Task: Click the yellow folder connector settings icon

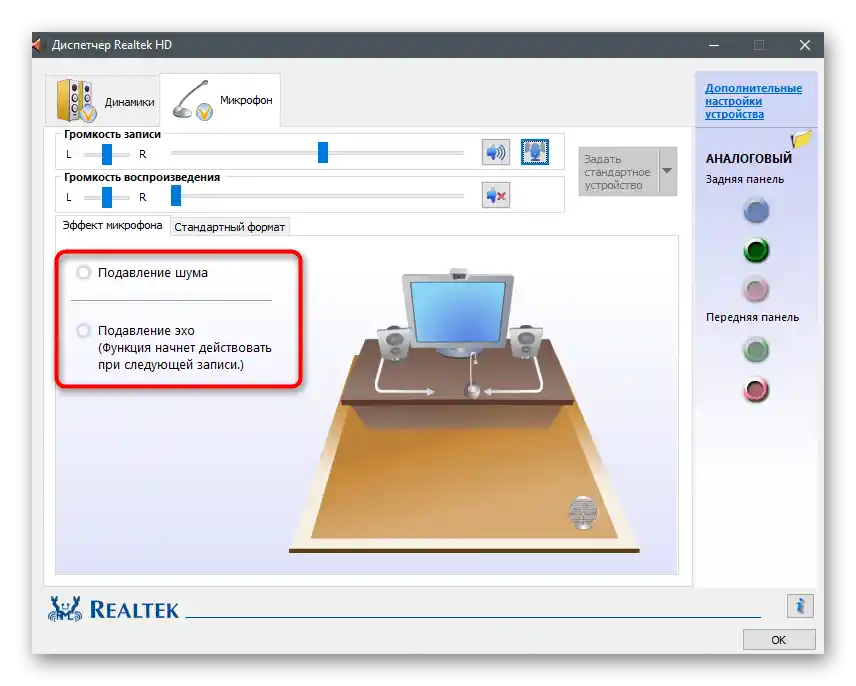Action: coord(801,139)
